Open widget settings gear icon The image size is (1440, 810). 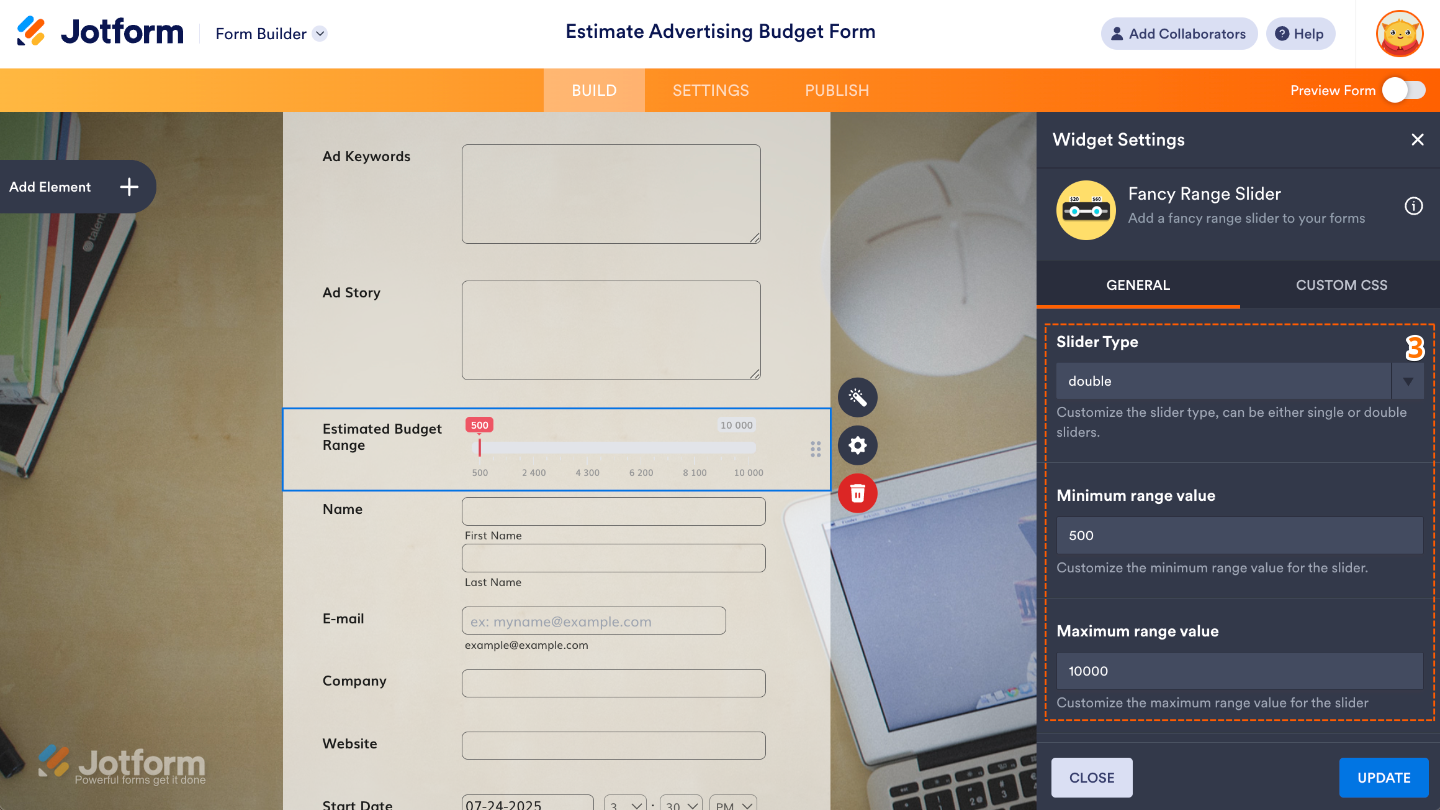tap(857, 445)
